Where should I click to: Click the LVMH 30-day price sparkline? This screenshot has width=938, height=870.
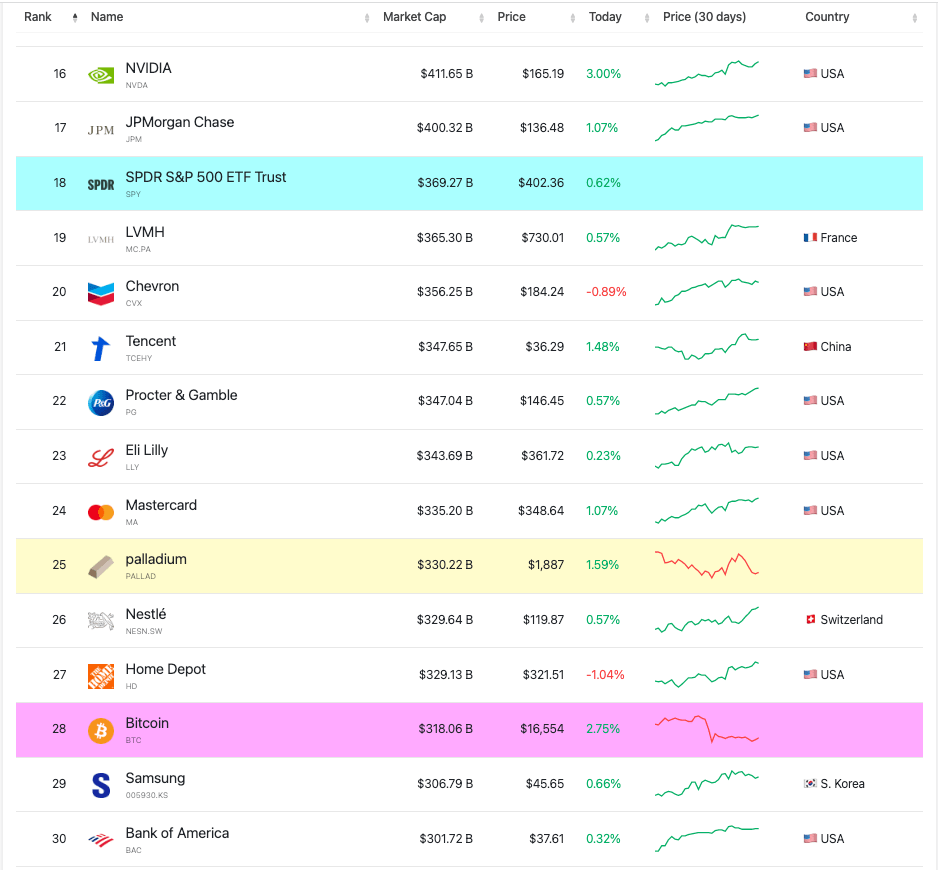pyautogui.click(x=706, y=238)
